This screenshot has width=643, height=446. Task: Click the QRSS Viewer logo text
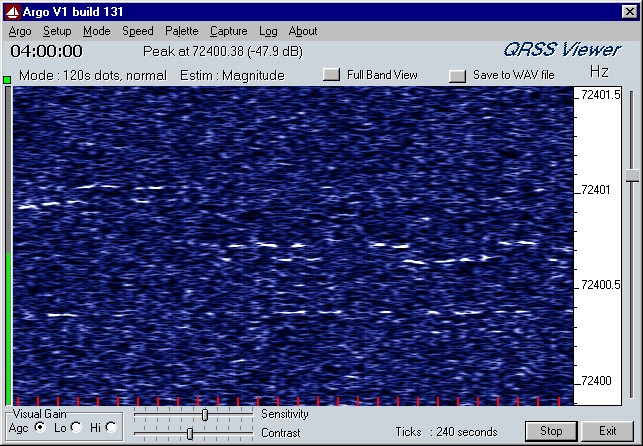click(562, 50)
